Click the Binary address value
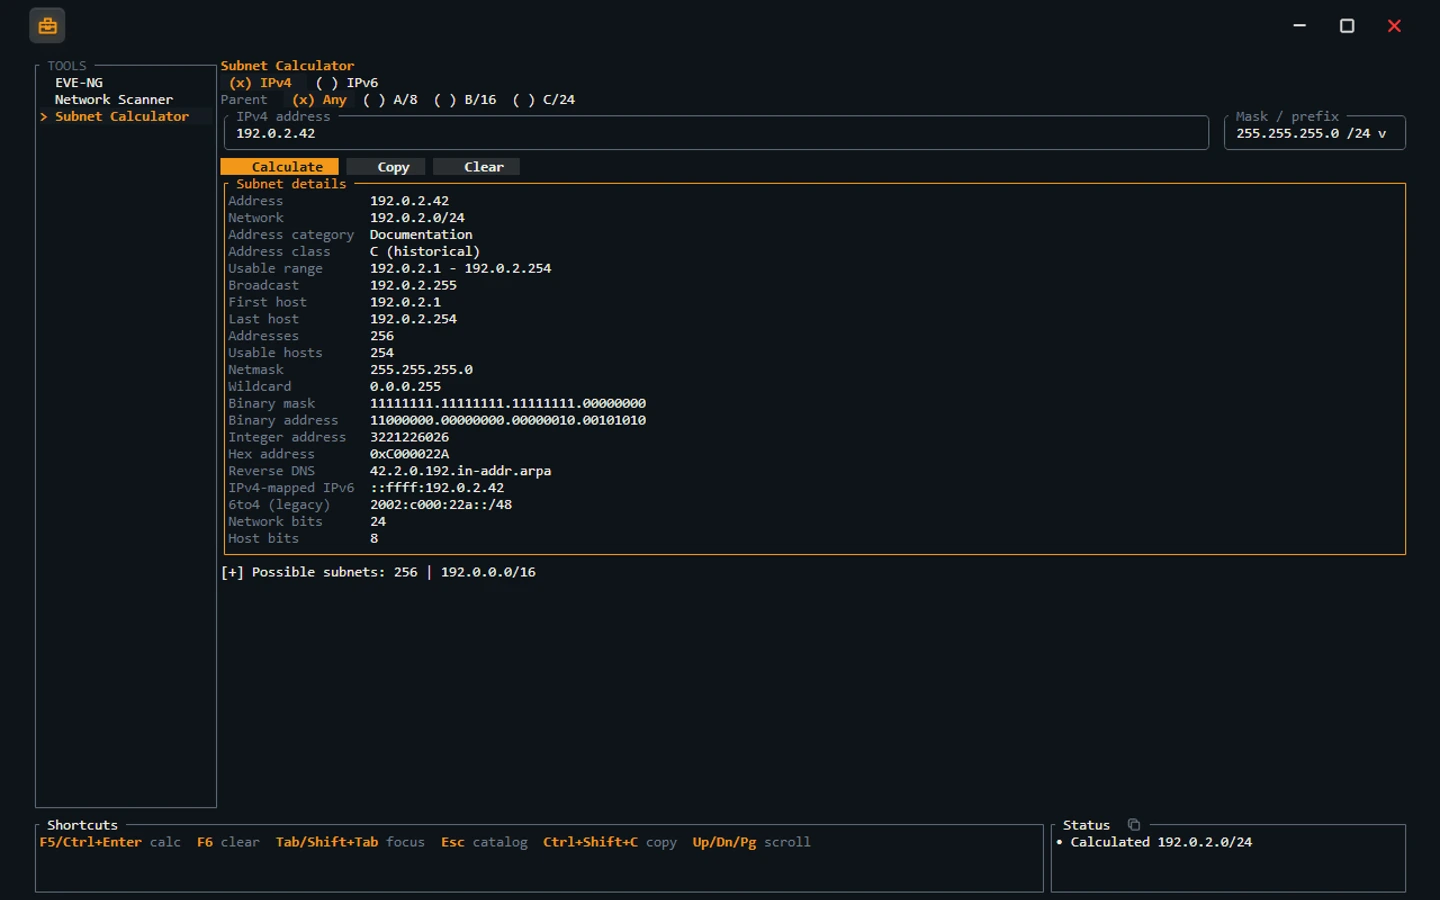Viewport: 1440px width, 900px height. coord(508,420)
